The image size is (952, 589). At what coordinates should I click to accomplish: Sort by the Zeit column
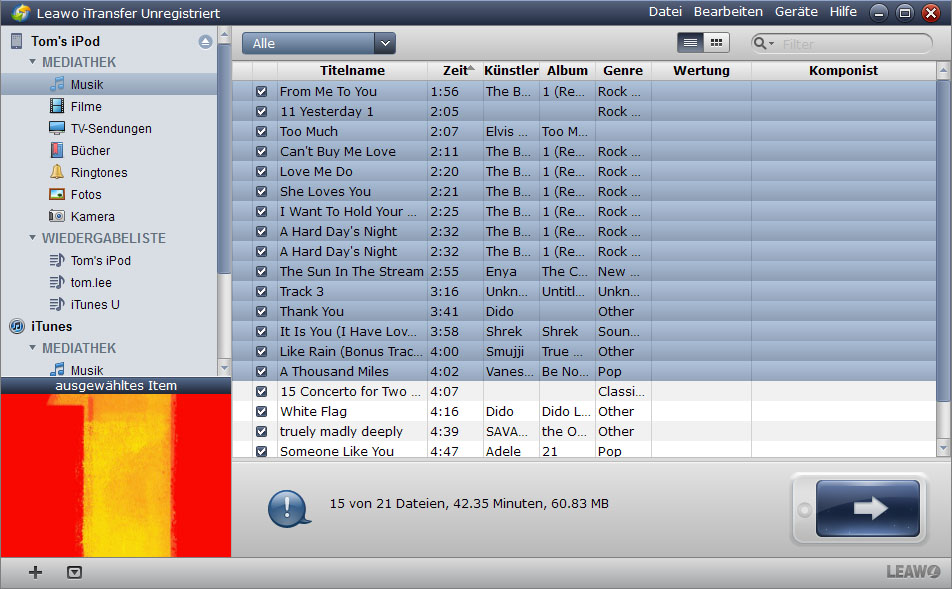click(x=455, y=70)
